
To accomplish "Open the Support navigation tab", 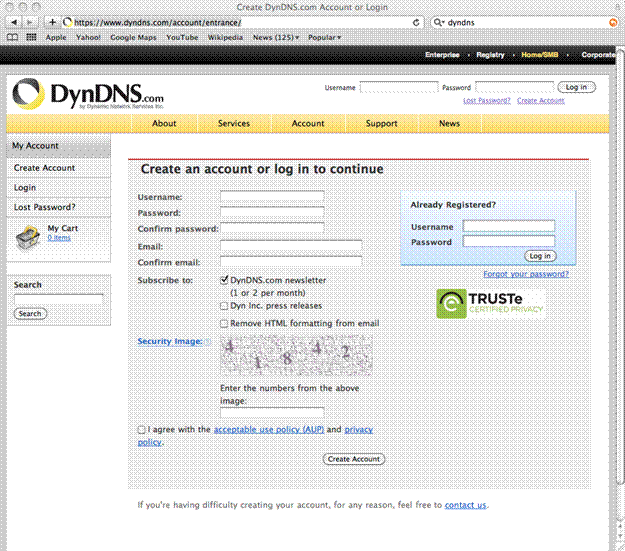I will [x=382, y=124].
